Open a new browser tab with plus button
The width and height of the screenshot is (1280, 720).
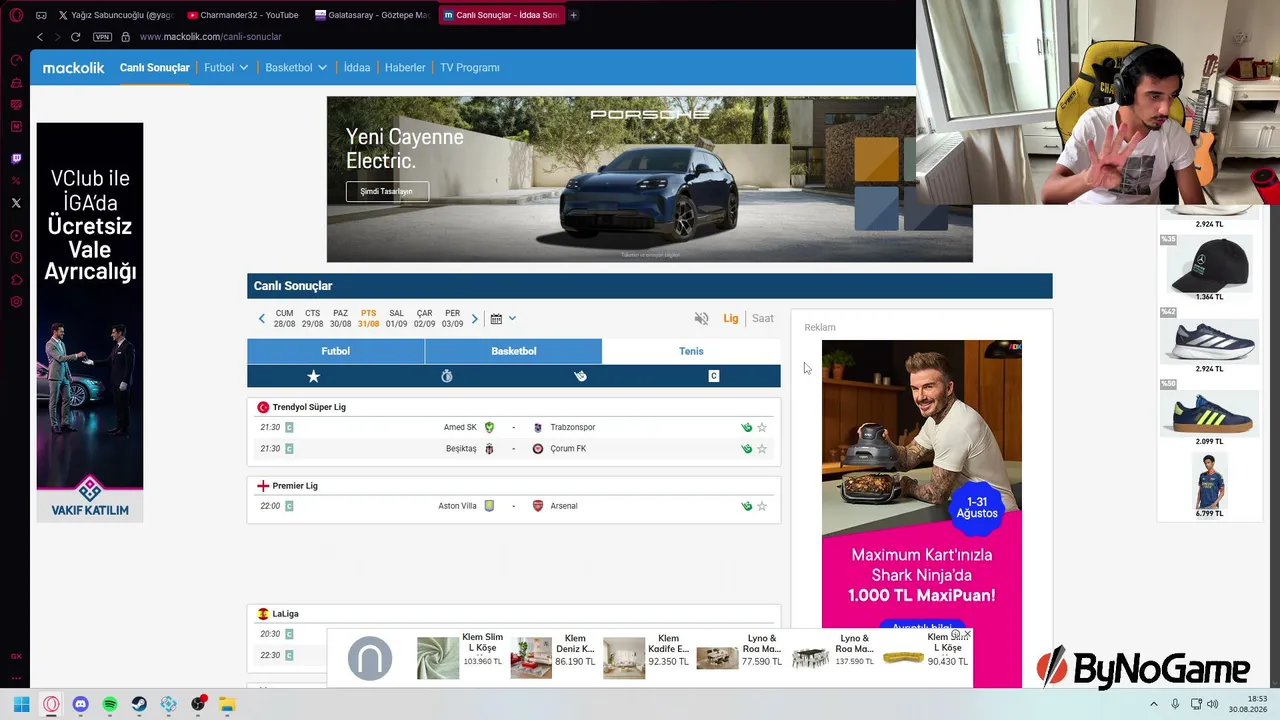573,15
